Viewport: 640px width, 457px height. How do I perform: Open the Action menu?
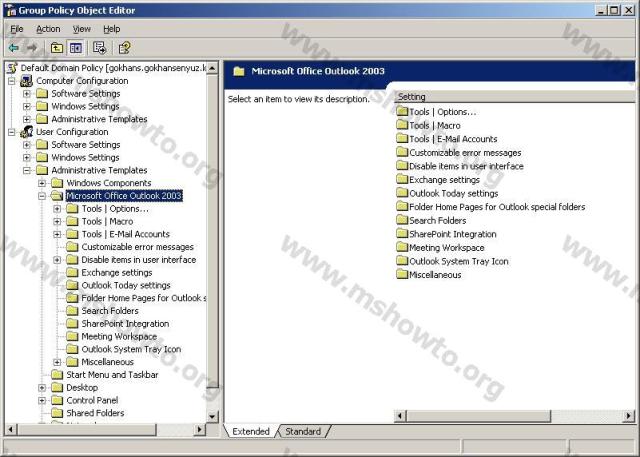click(48, 29)
